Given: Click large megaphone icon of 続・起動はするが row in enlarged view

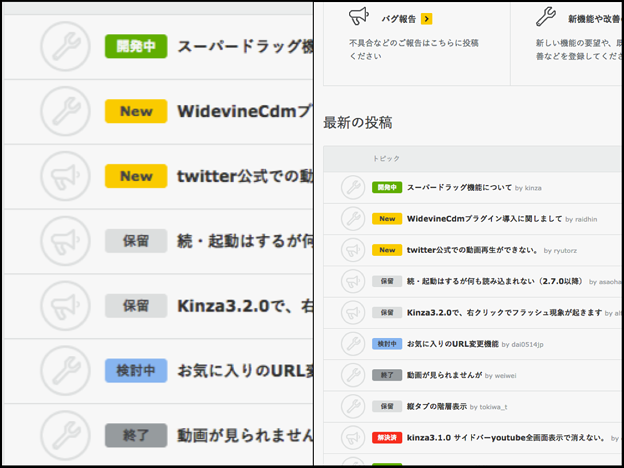Looking at the screenshot, I should pos(66,241).
